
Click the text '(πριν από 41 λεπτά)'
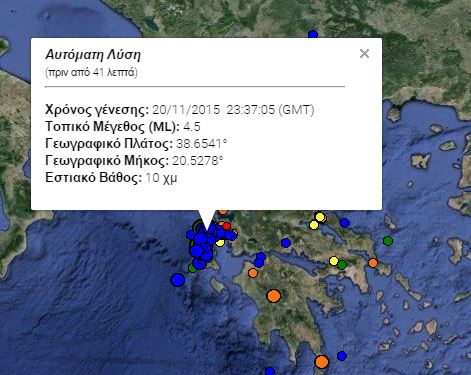point(91,72)
